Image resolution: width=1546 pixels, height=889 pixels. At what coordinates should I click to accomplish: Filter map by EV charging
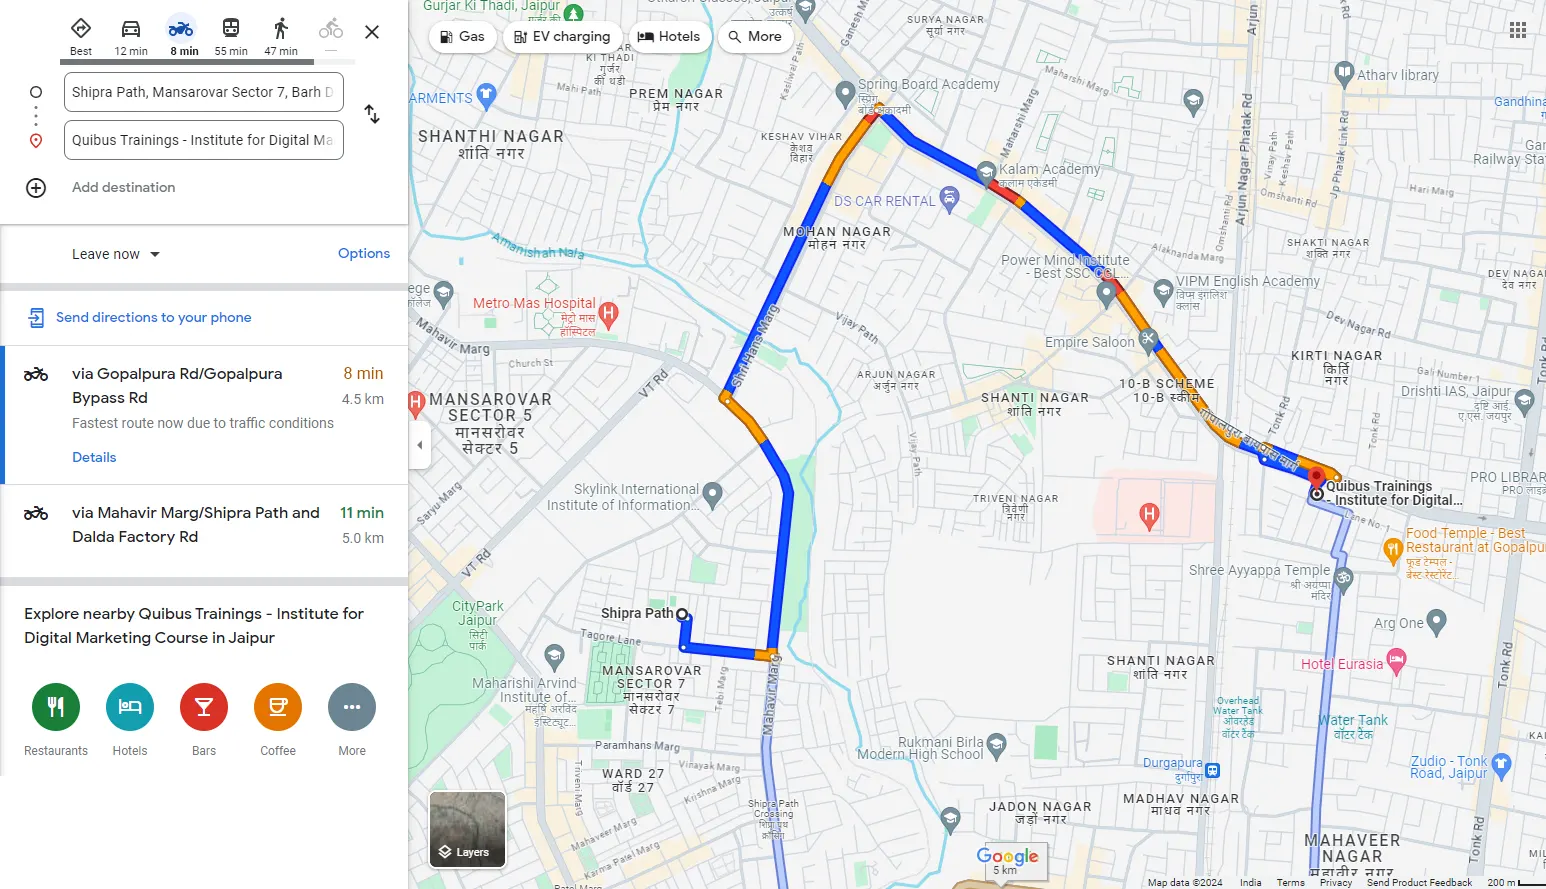coord(562,37)
